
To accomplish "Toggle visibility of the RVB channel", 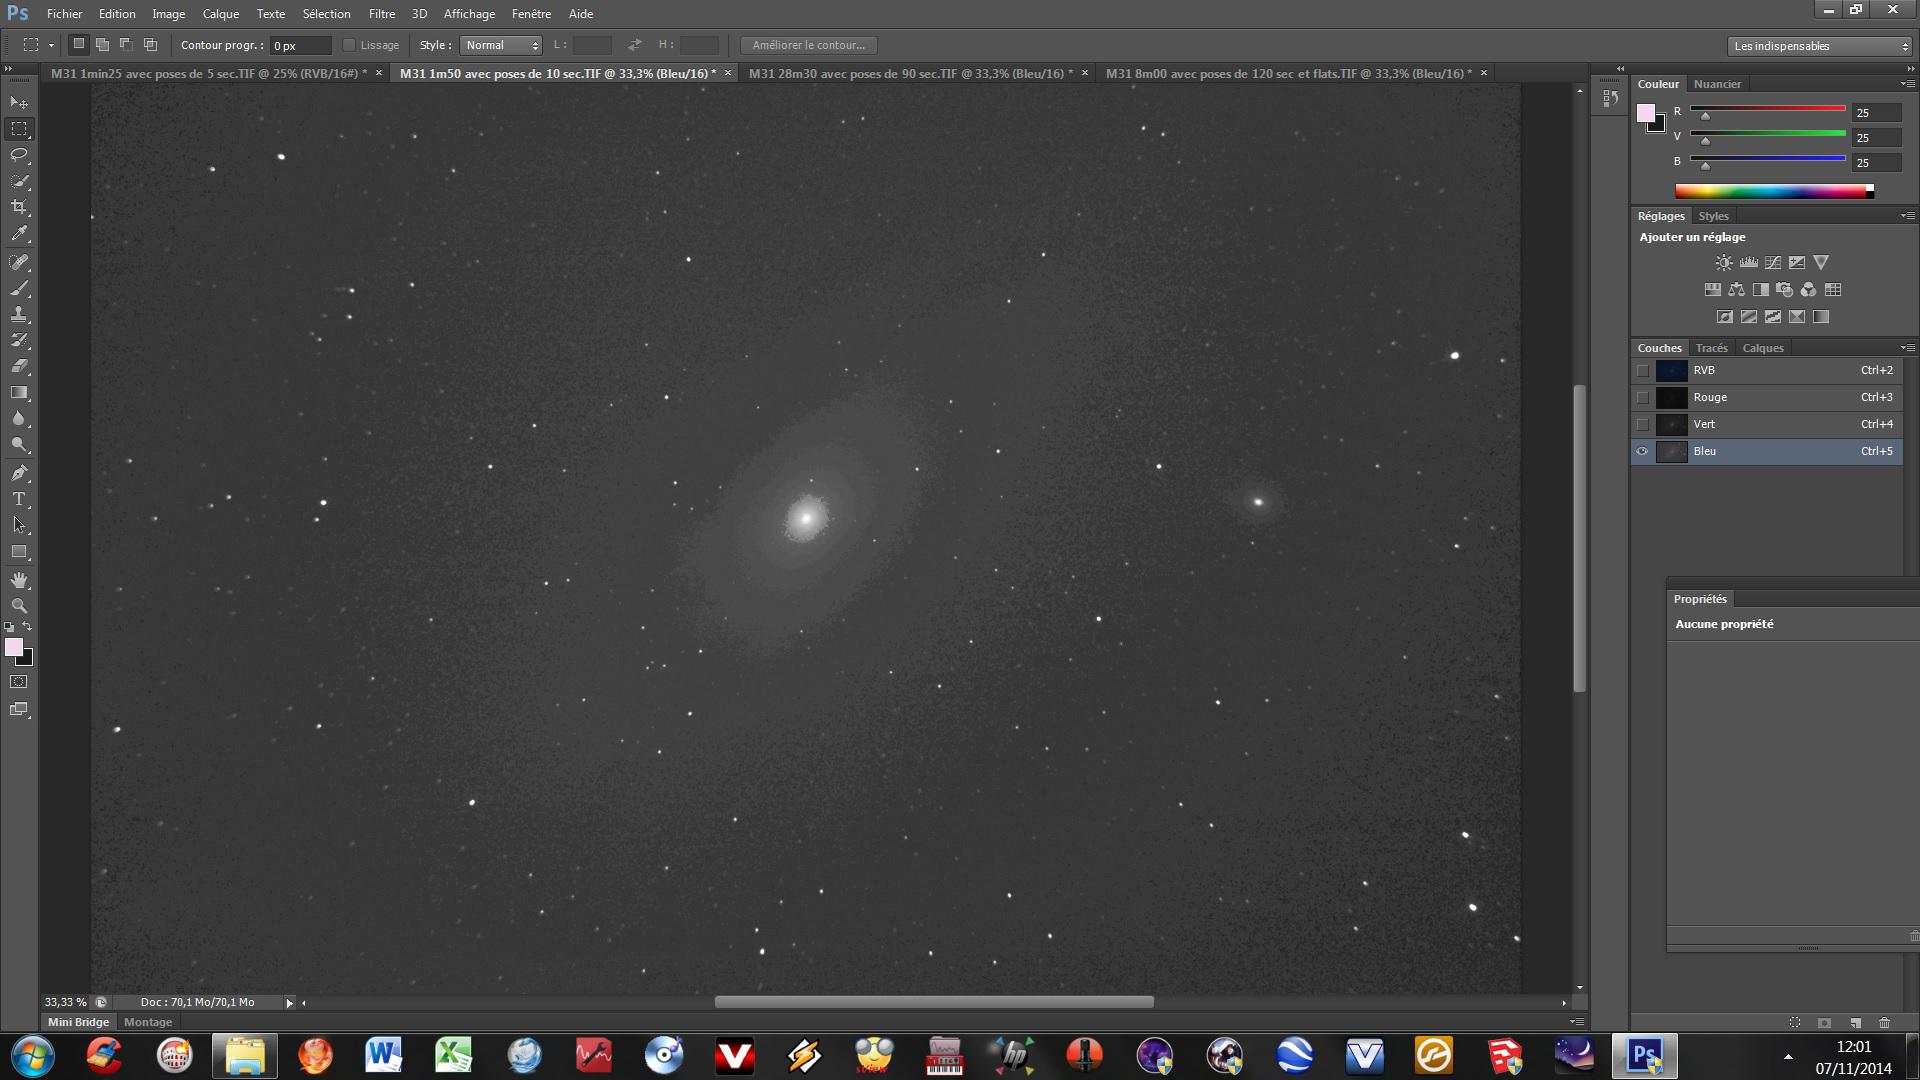I will pyautogui.click(x=1642, y=370).
